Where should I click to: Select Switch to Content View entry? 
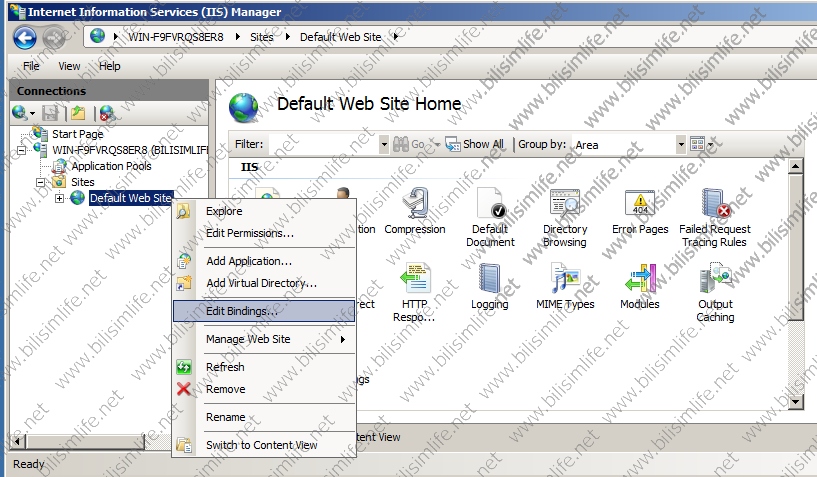(264, 445)
